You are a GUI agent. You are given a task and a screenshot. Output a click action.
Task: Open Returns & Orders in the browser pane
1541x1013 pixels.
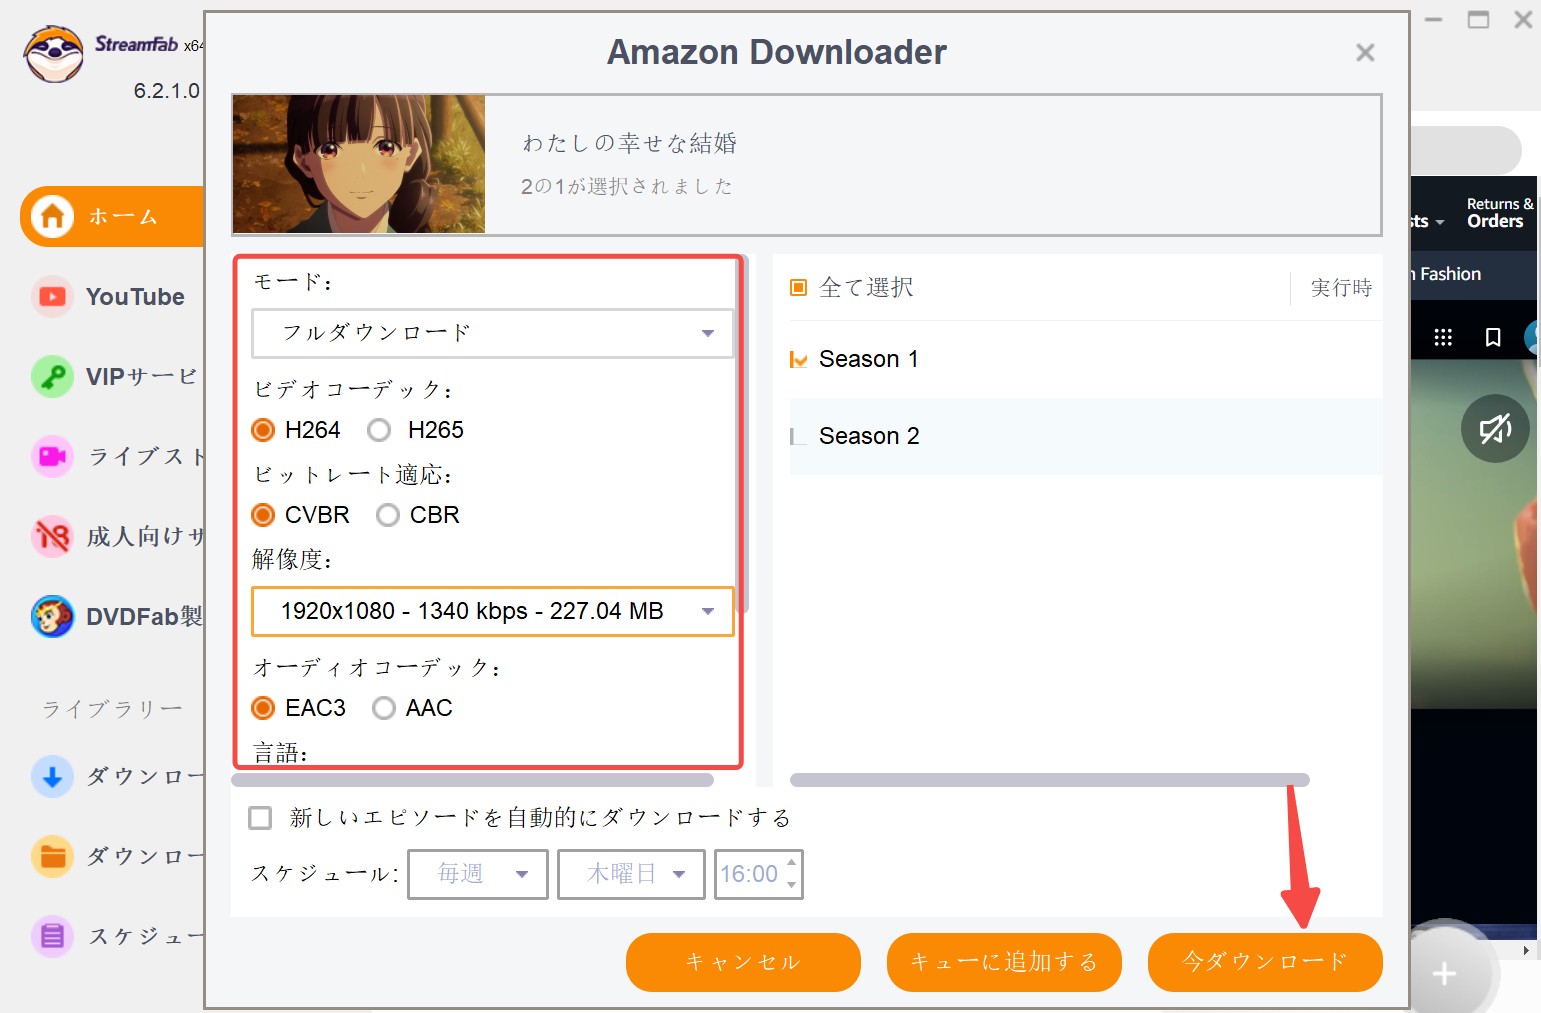pyautogui.click(x=1499, y=213)
